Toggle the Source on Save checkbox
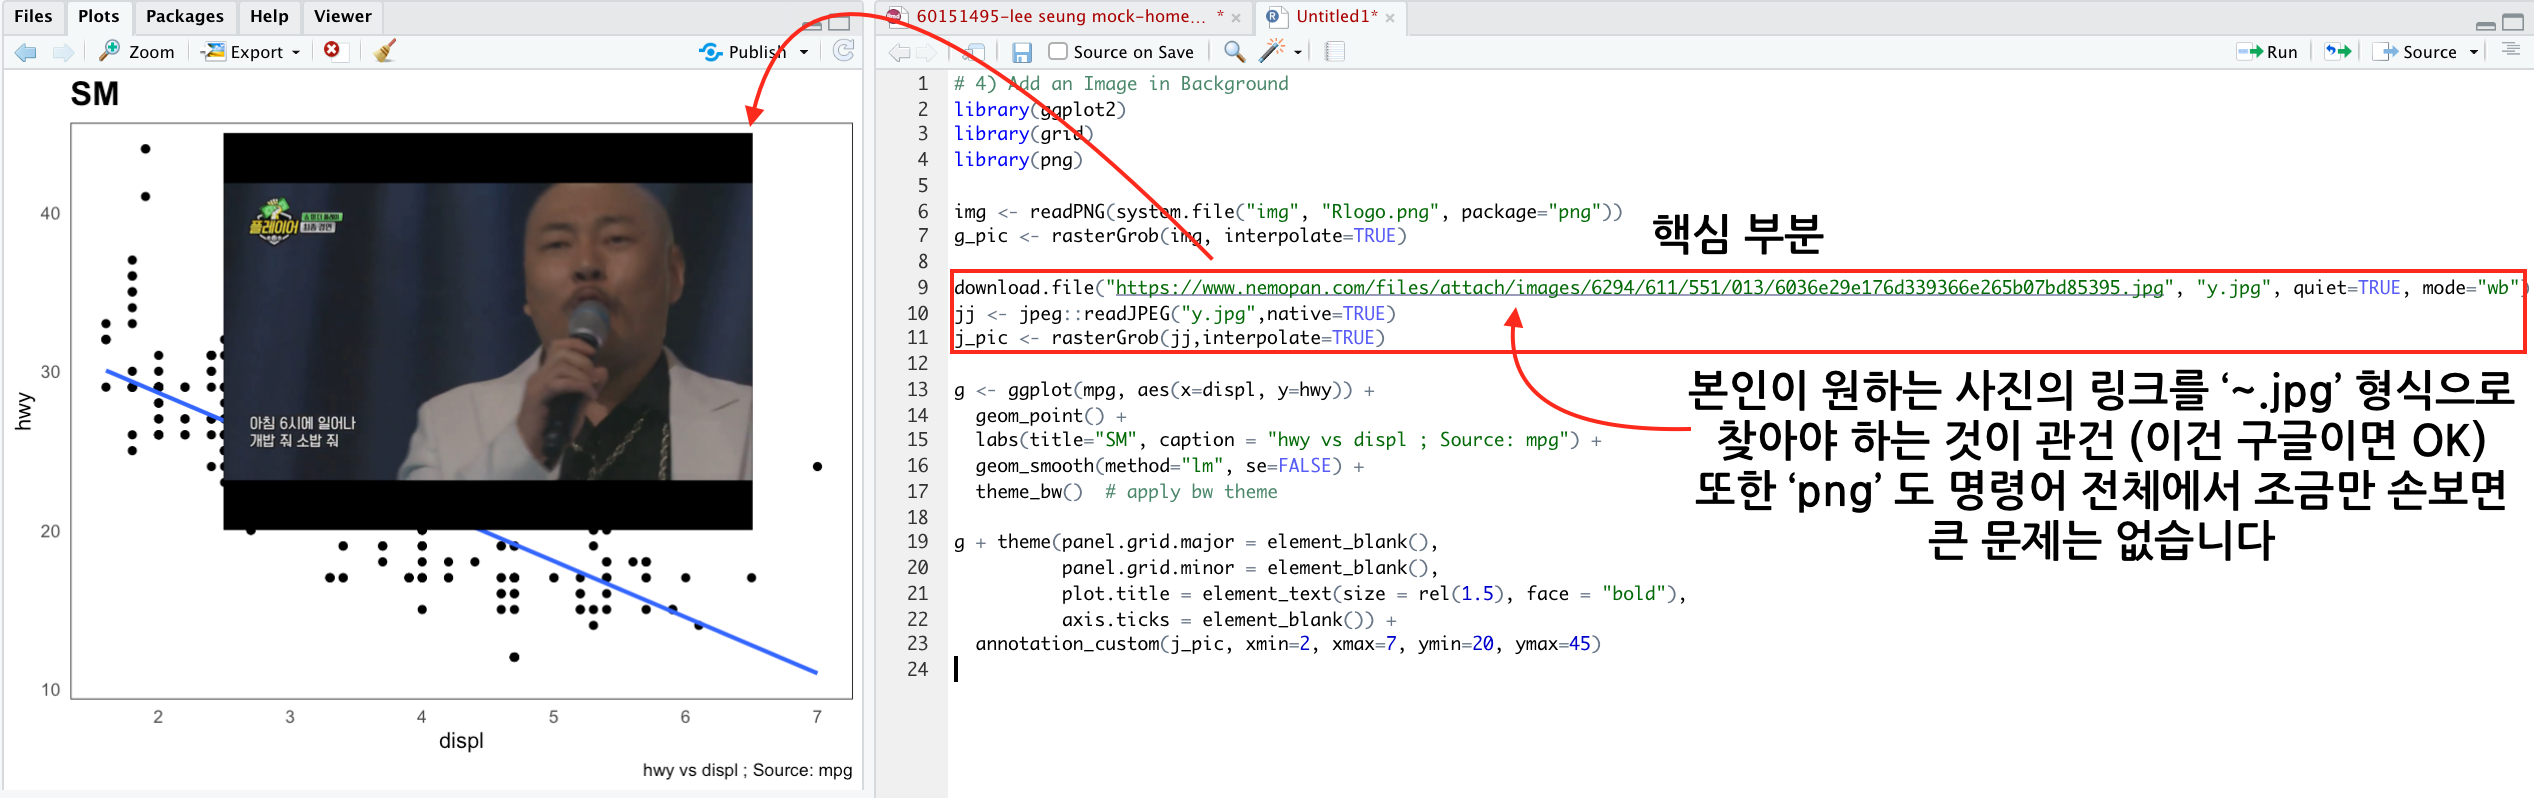 tap(1058, 51)
